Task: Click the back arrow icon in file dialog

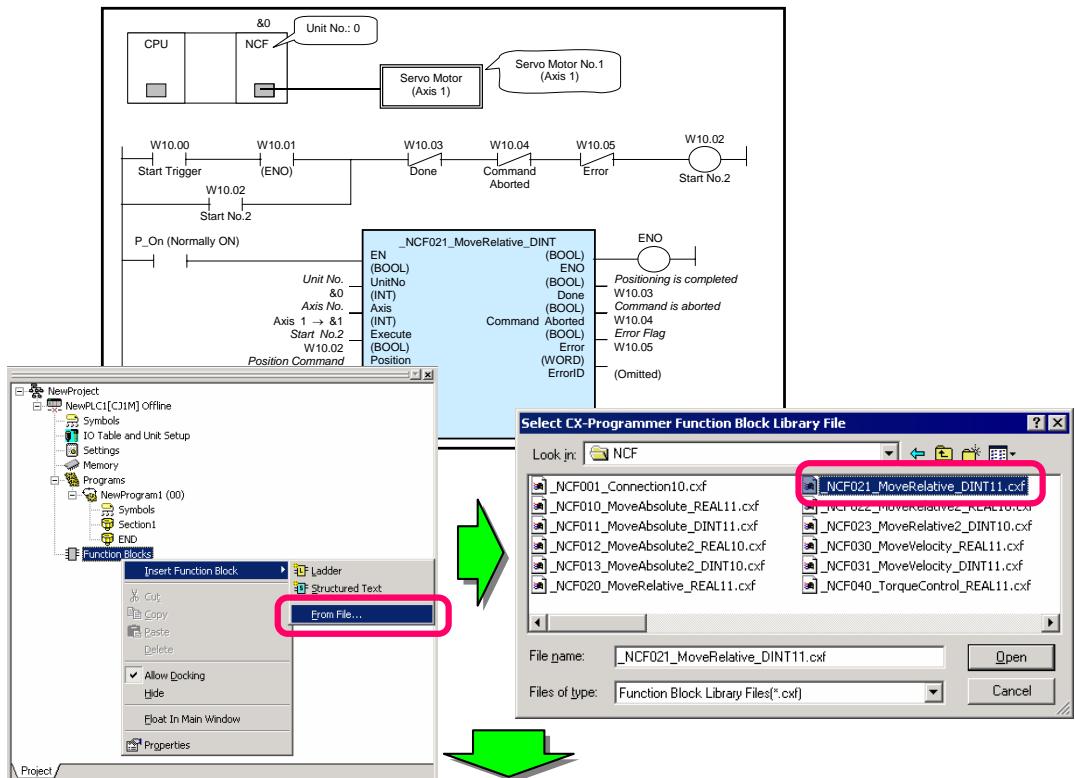Action: [917, 453]
